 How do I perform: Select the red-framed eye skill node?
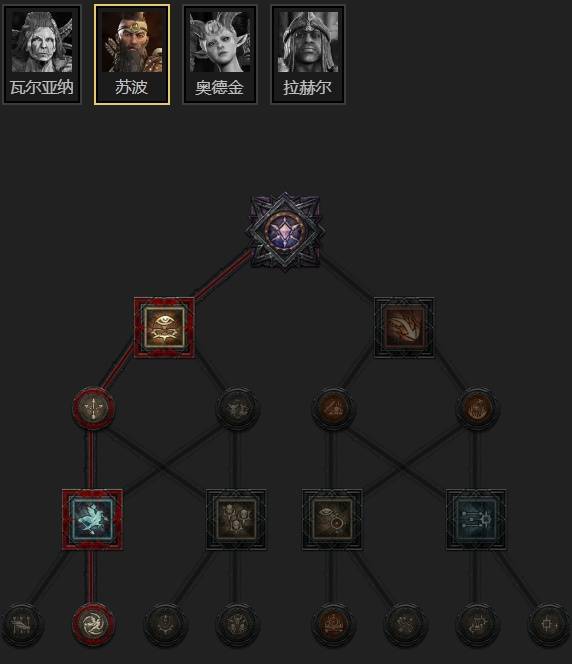[164, 328]
